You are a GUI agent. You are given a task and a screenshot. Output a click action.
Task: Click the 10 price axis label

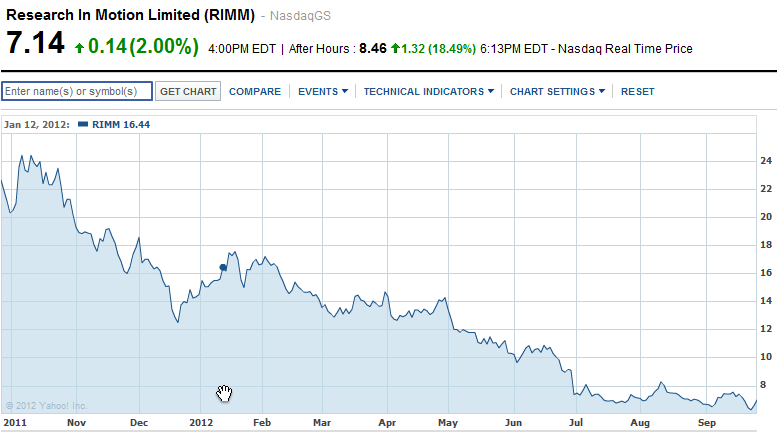coord(766,357)
